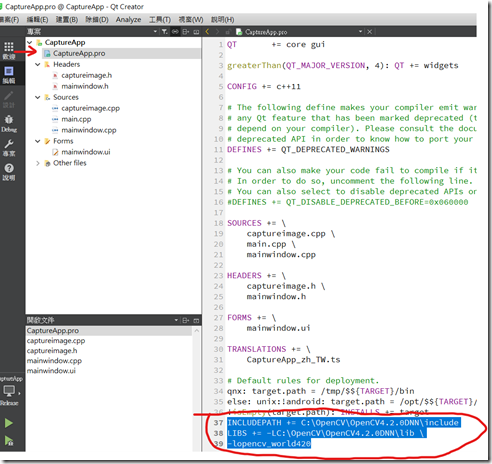Close the Open Documents panel via its rightmost icon
This screenshot has width=492, height=464.
[196, 320]
